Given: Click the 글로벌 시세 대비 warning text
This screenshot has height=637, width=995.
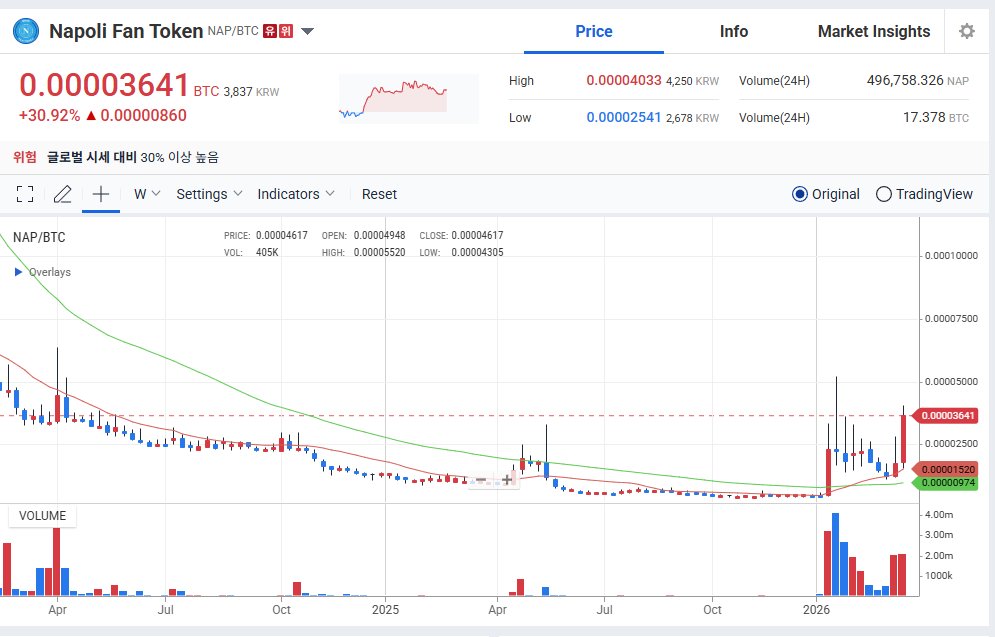Looking at the screenshot, I should click(x=91, y=157).
